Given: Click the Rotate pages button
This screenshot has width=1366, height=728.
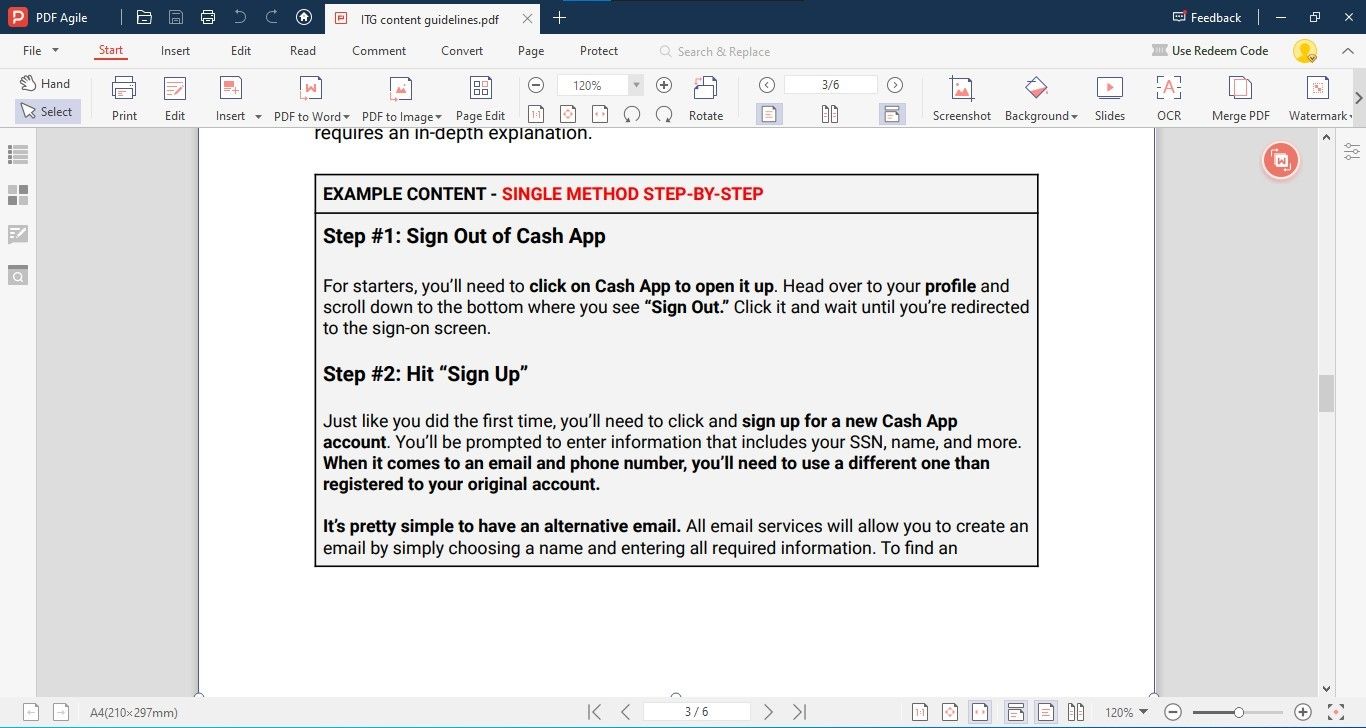Looking at the screenshot, I should click(x=706, y=99).
